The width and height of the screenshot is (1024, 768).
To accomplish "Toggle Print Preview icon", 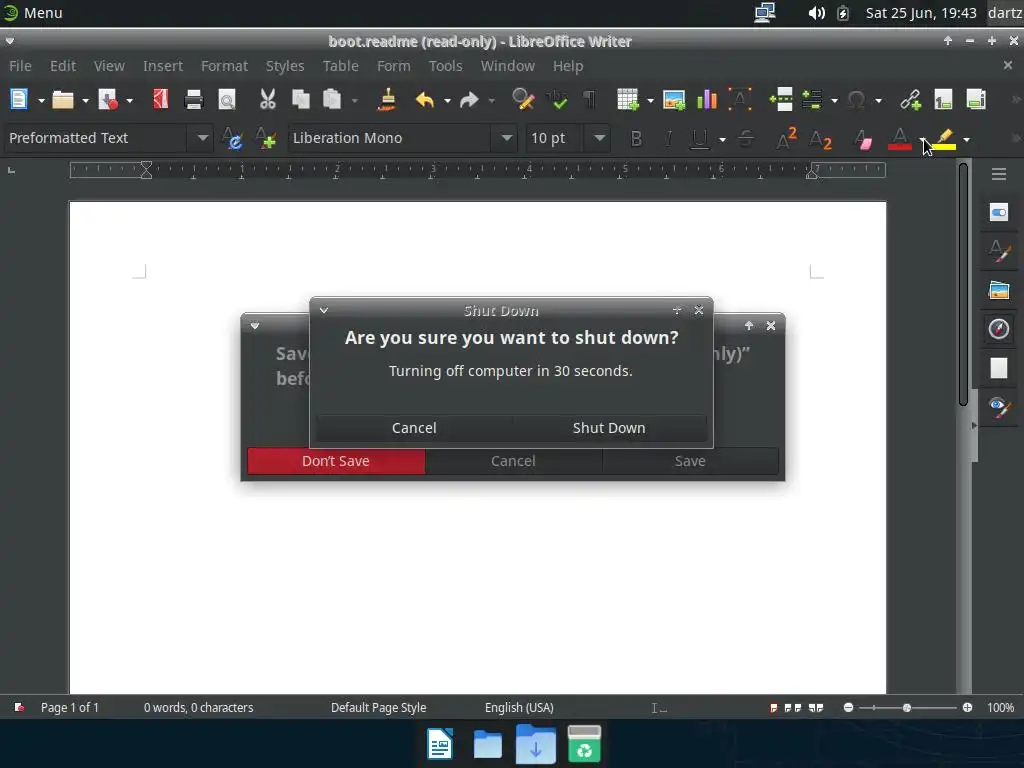I will [x=227, y=100].
